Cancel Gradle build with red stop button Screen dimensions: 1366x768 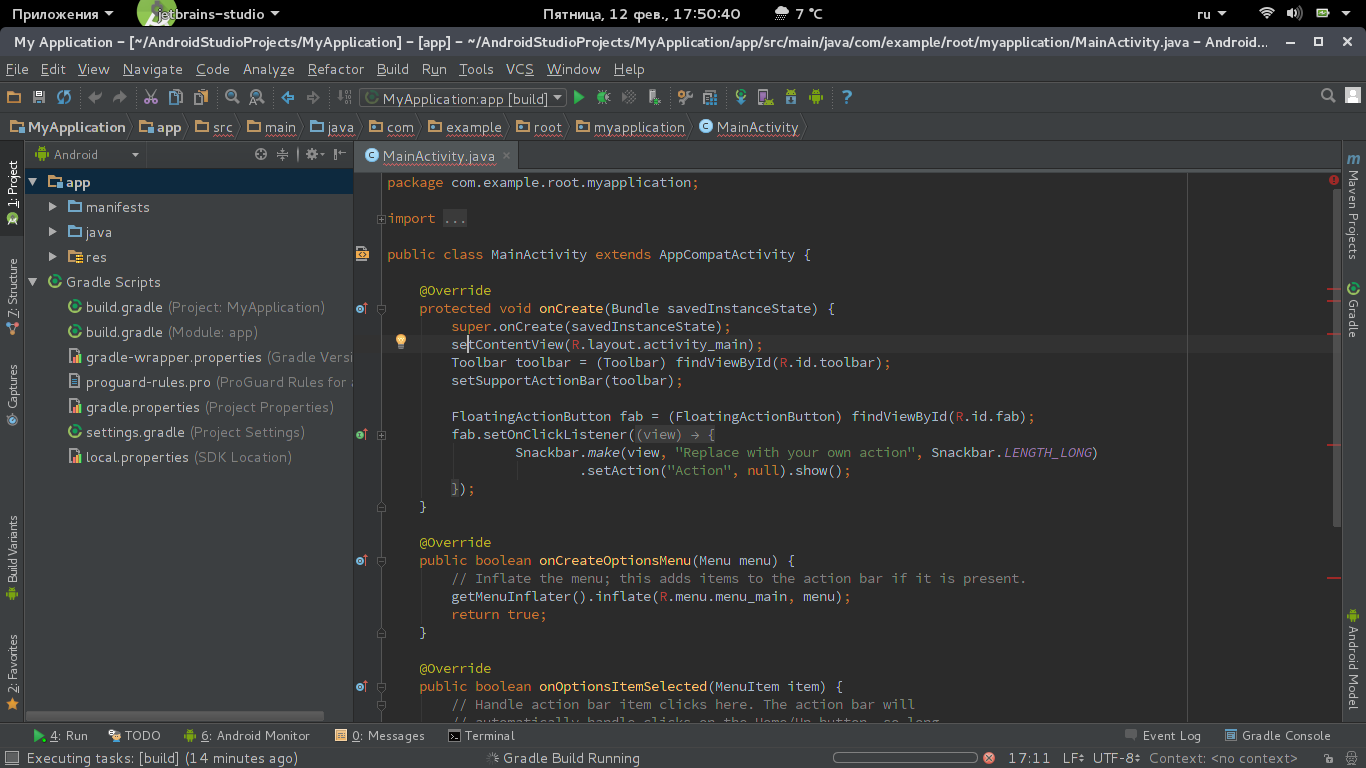tap(989, 758)
